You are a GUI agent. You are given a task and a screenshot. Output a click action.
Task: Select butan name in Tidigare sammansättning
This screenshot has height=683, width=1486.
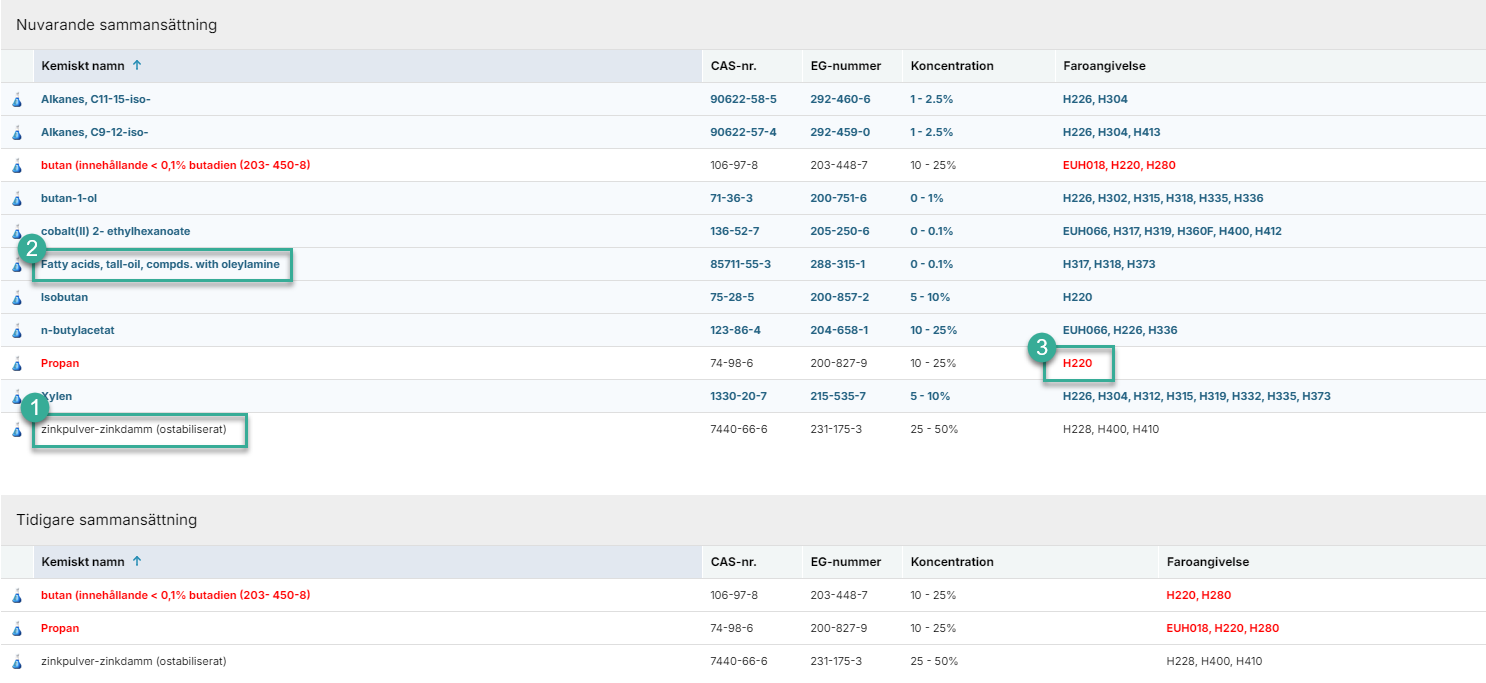pos(176,596)
